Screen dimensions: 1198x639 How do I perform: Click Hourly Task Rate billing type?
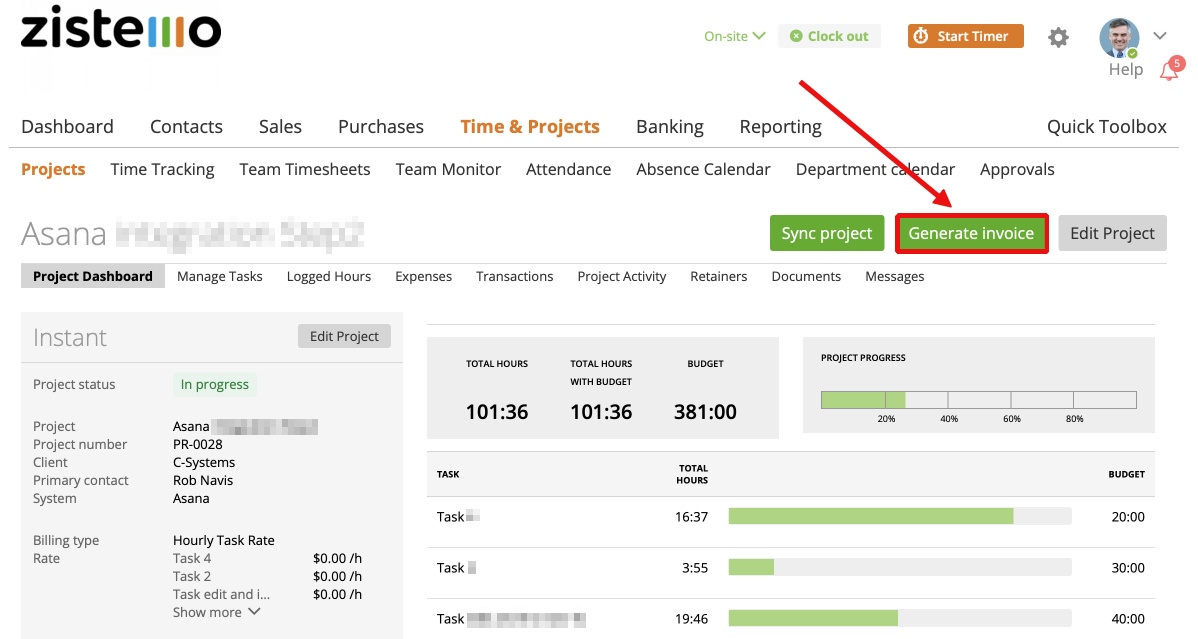click(224, 540)
